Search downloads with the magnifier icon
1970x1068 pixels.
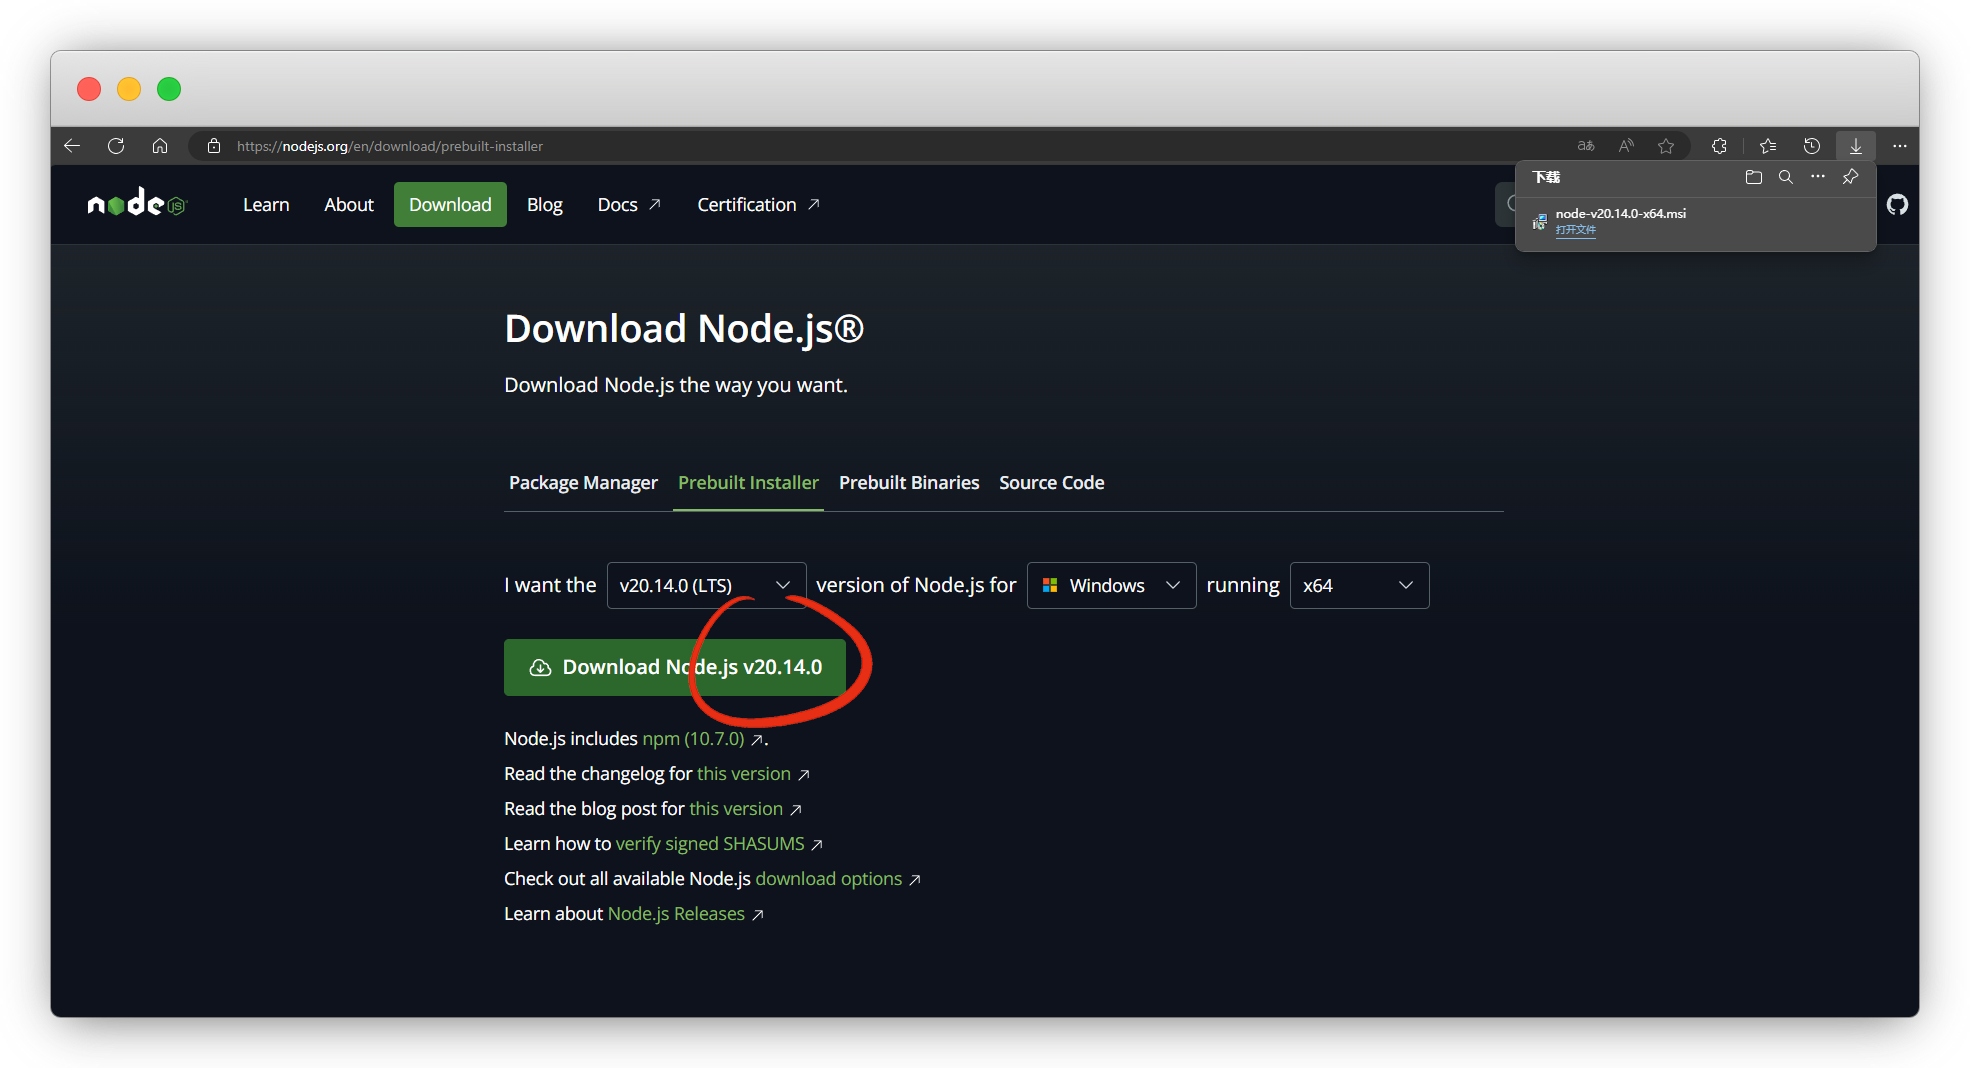(1786, 177)
